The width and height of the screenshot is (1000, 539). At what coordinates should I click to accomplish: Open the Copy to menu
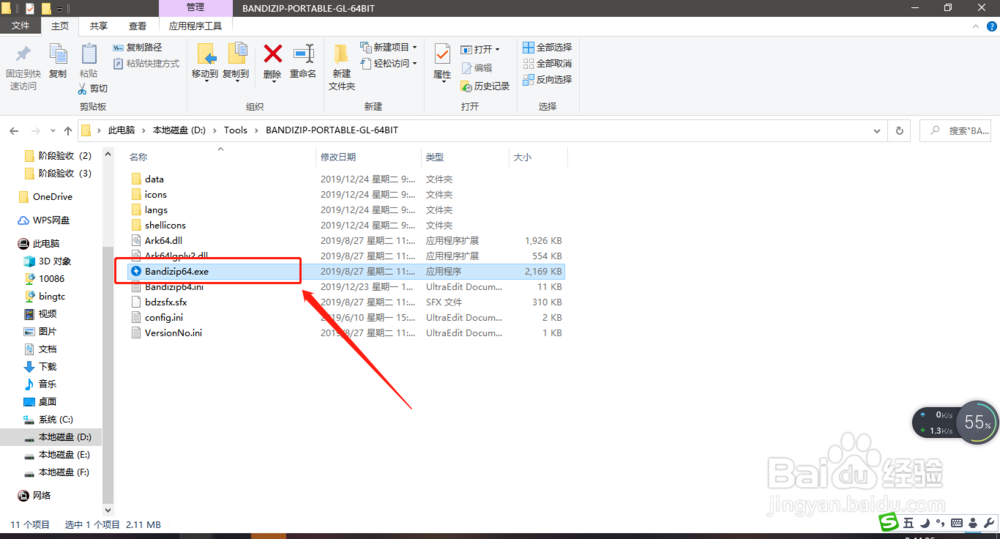pyautogui.click(x=236, y=63)
